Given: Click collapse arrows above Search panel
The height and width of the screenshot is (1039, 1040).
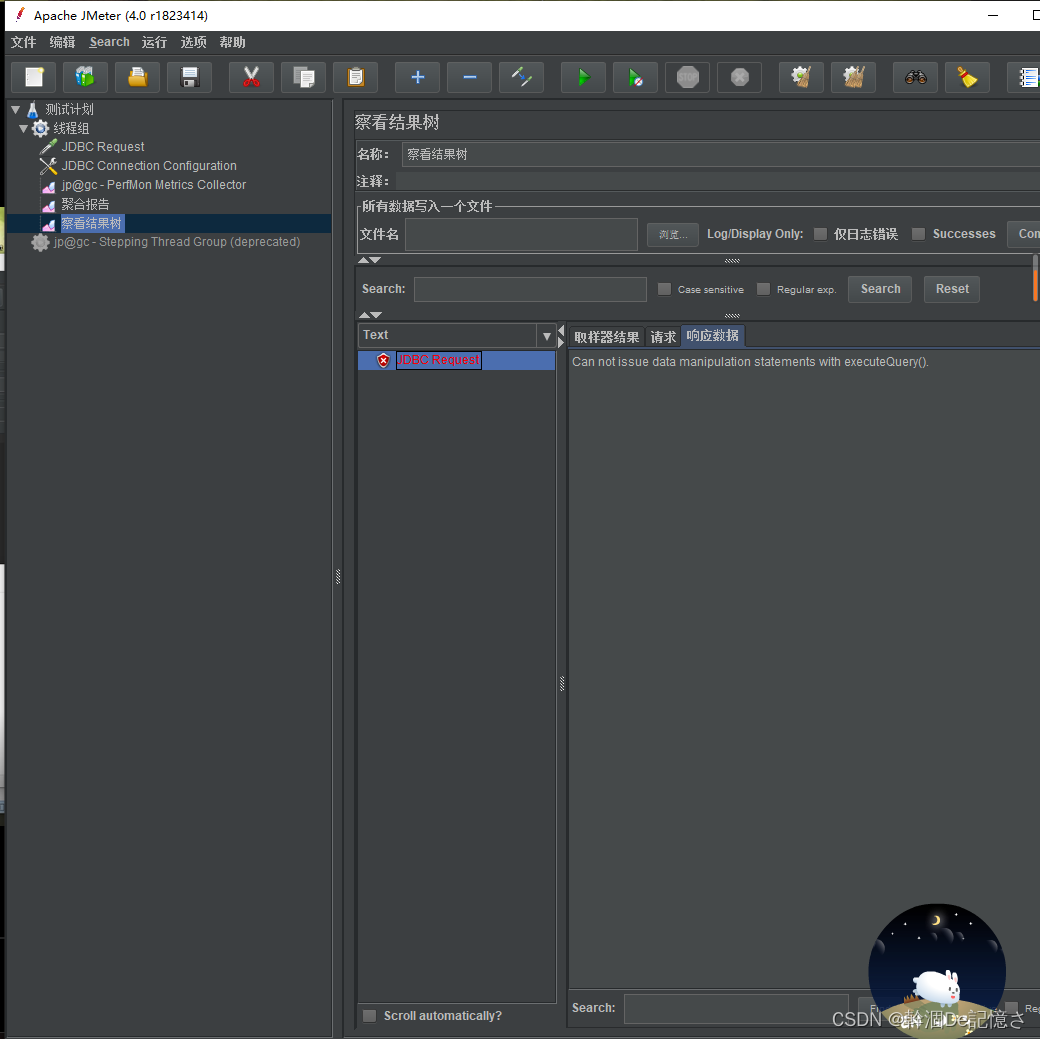Looking at the screenshot, I should coord(369,260).
